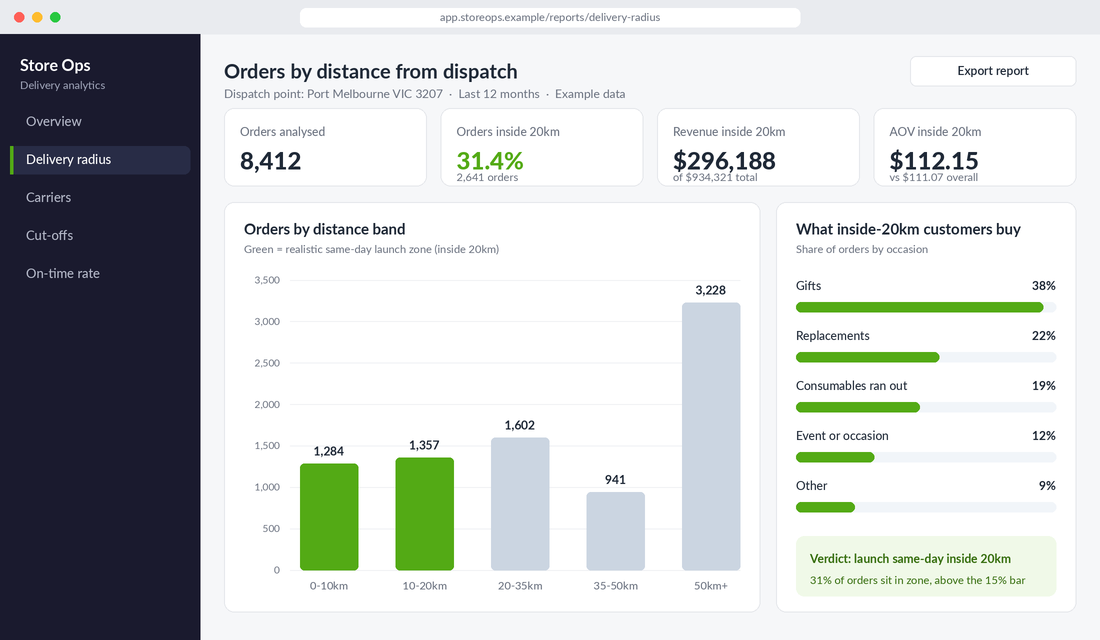Select the 20-35km grey bar
The height and width of the screenshot is (640, 1100).
pos(520,504)
